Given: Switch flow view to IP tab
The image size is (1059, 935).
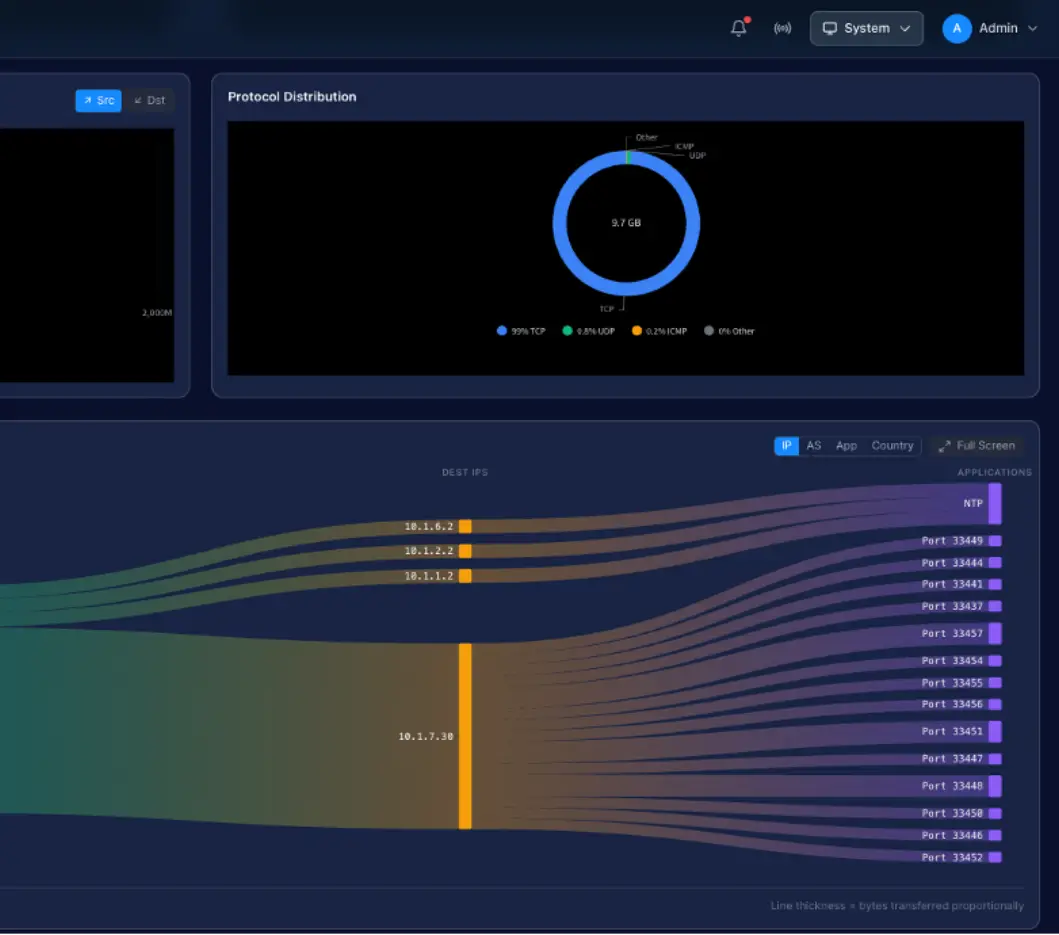Looking at the screenshot, I should point(786,446).
